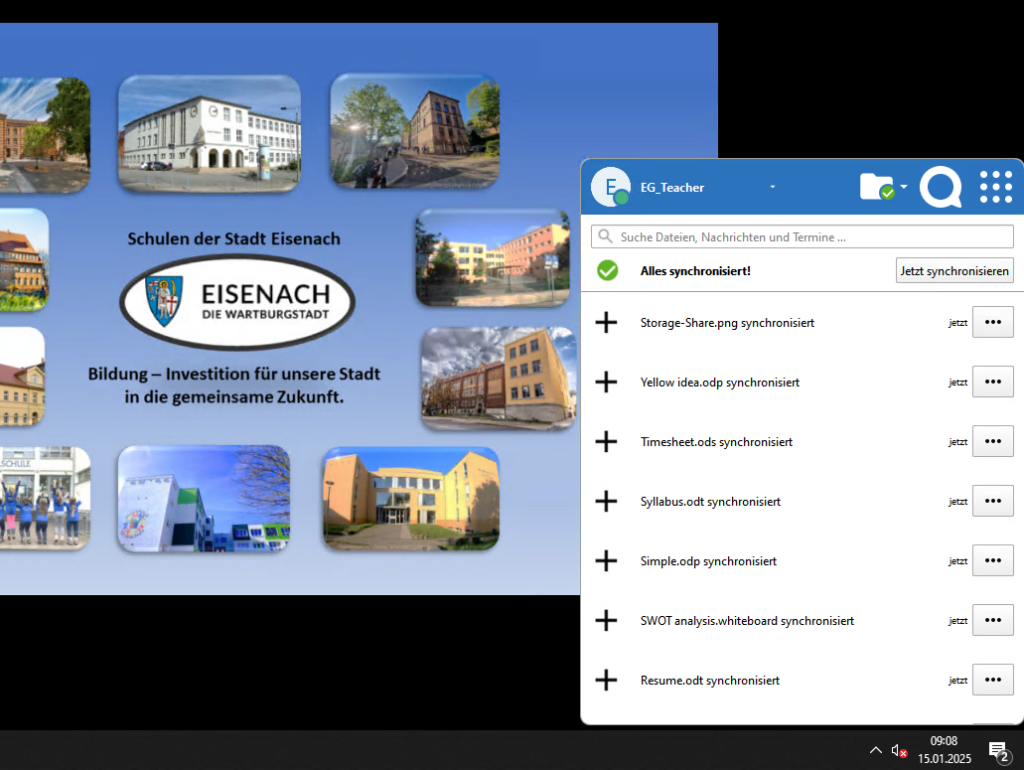
Task: Open the apps grid menu
Action: pyautogui.click(x=996, y=187)
